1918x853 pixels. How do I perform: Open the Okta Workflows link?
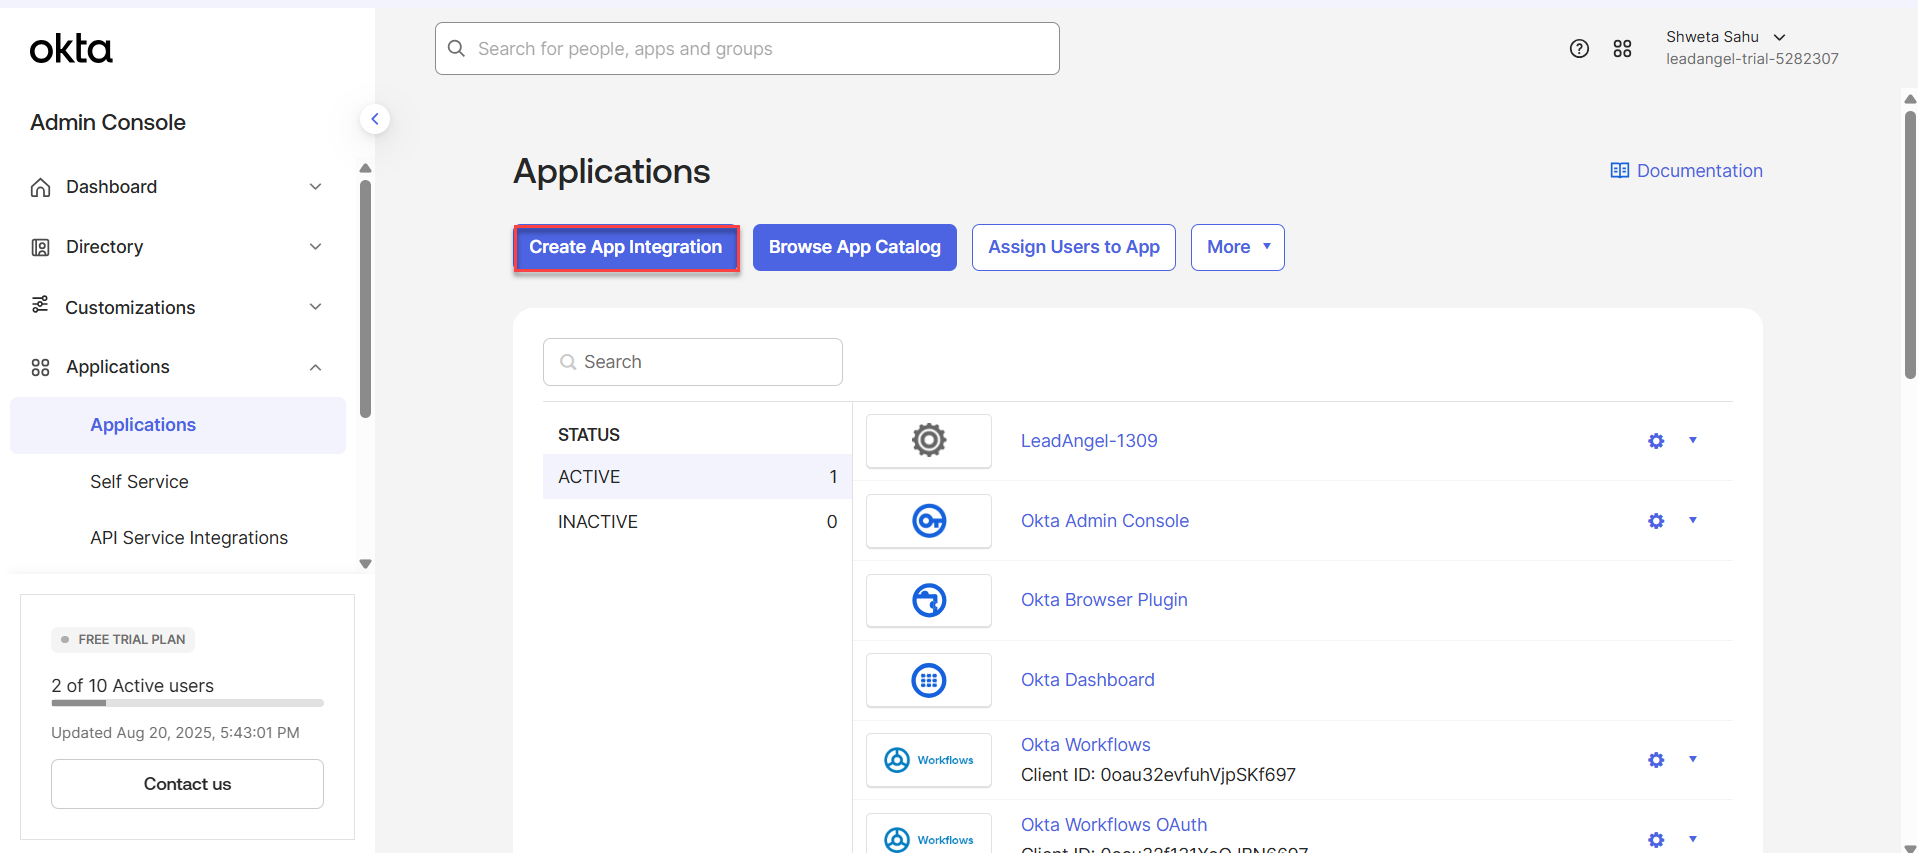pos(1086,745)
